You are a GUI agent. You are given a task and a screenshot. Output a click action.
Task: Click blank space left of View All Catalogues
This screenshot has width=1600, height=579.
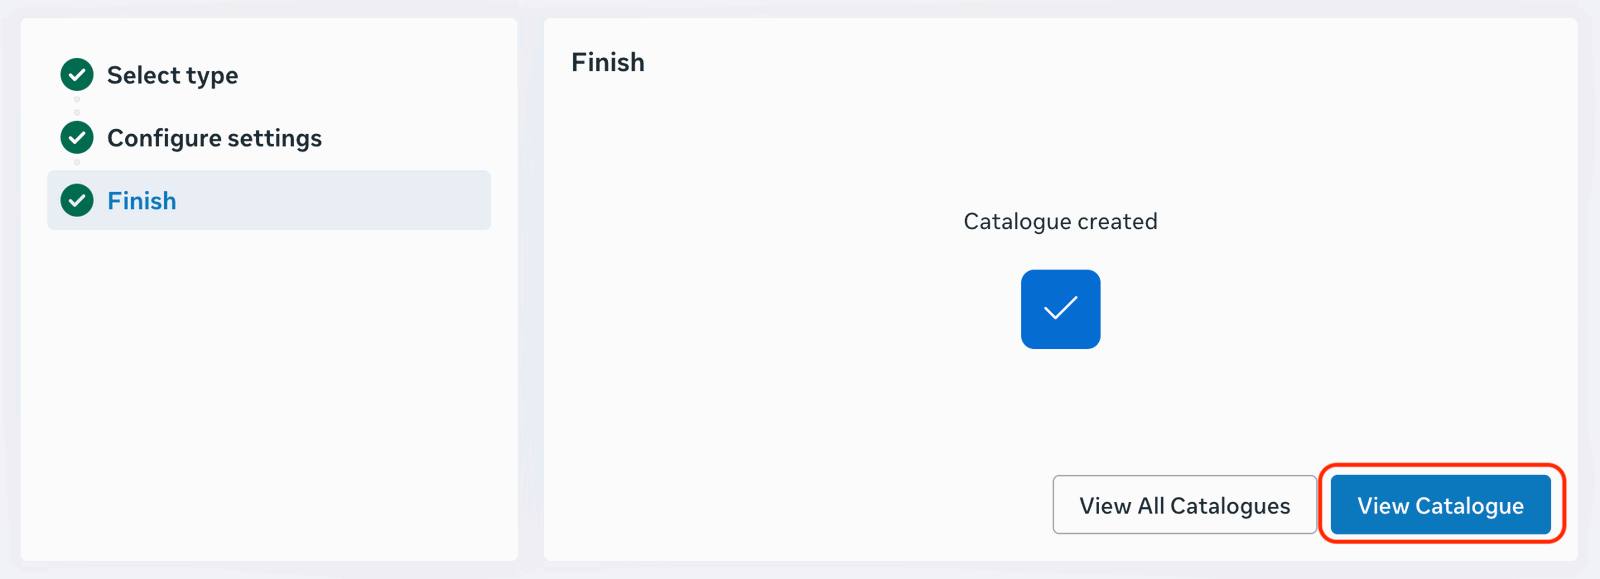[800, 505]
